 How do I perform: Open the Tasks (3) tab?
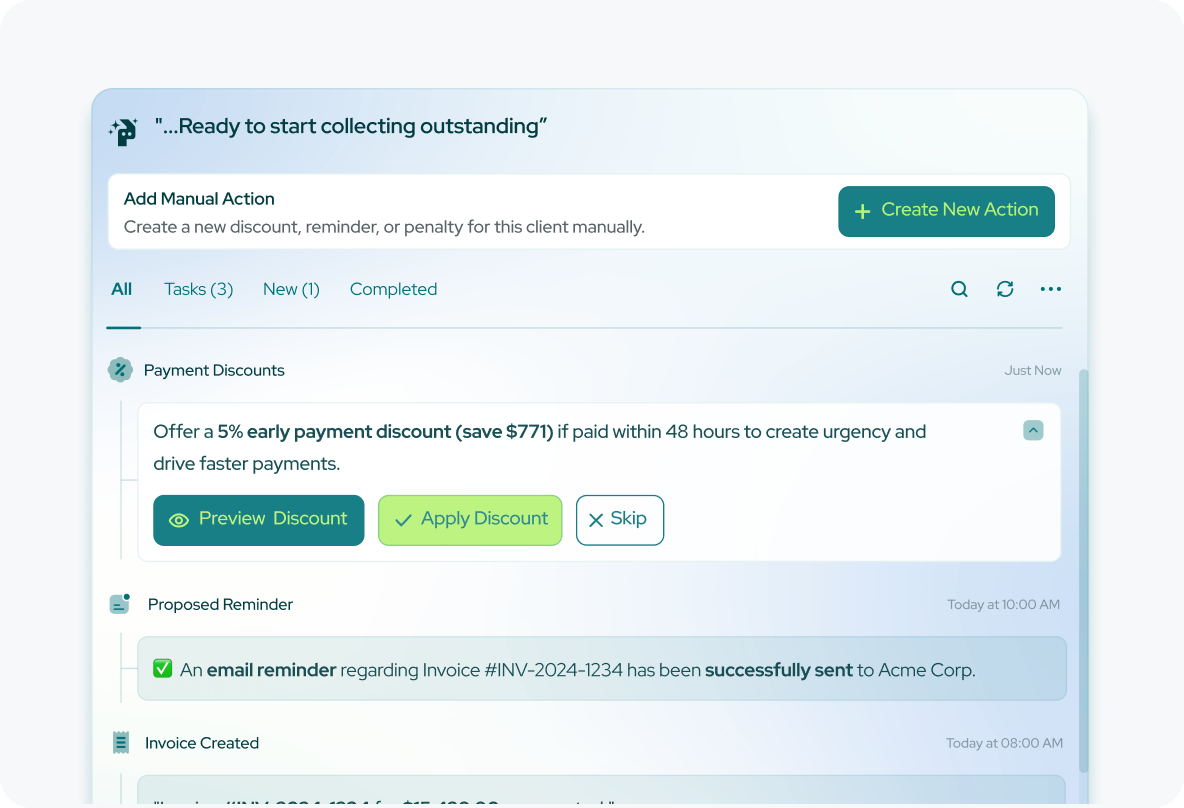click(x=198, y=289)
